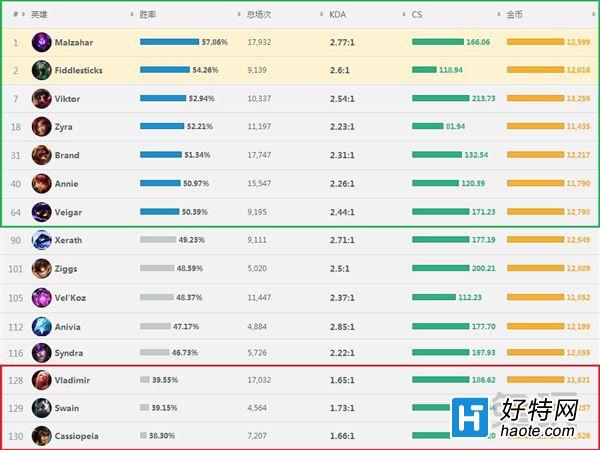Open the Fiddlesticks name link
This screenshot has width=600, height=450.
click(x=78, y=70)
